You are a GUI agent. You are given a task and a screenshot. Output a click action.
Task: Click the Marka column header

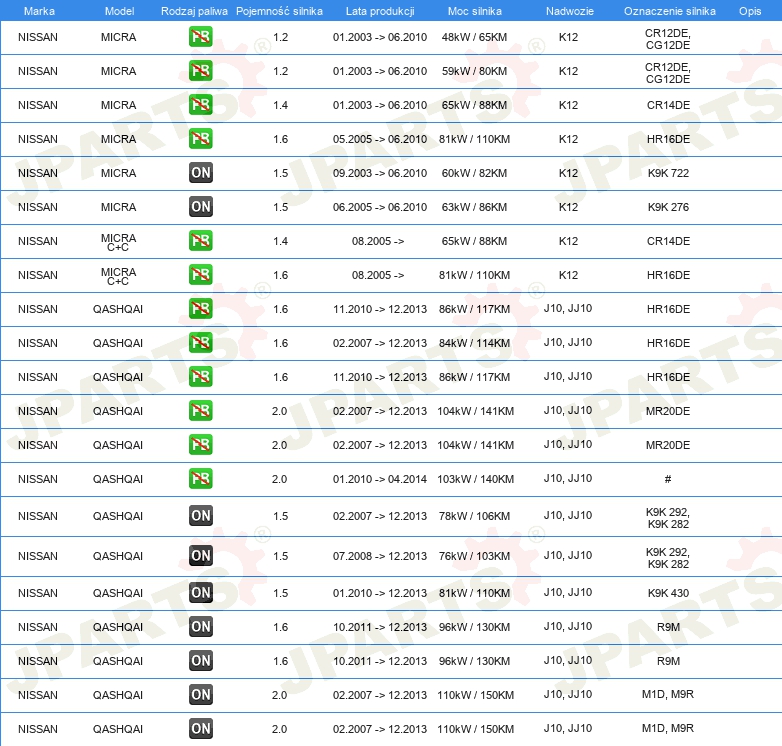[39, 11]
